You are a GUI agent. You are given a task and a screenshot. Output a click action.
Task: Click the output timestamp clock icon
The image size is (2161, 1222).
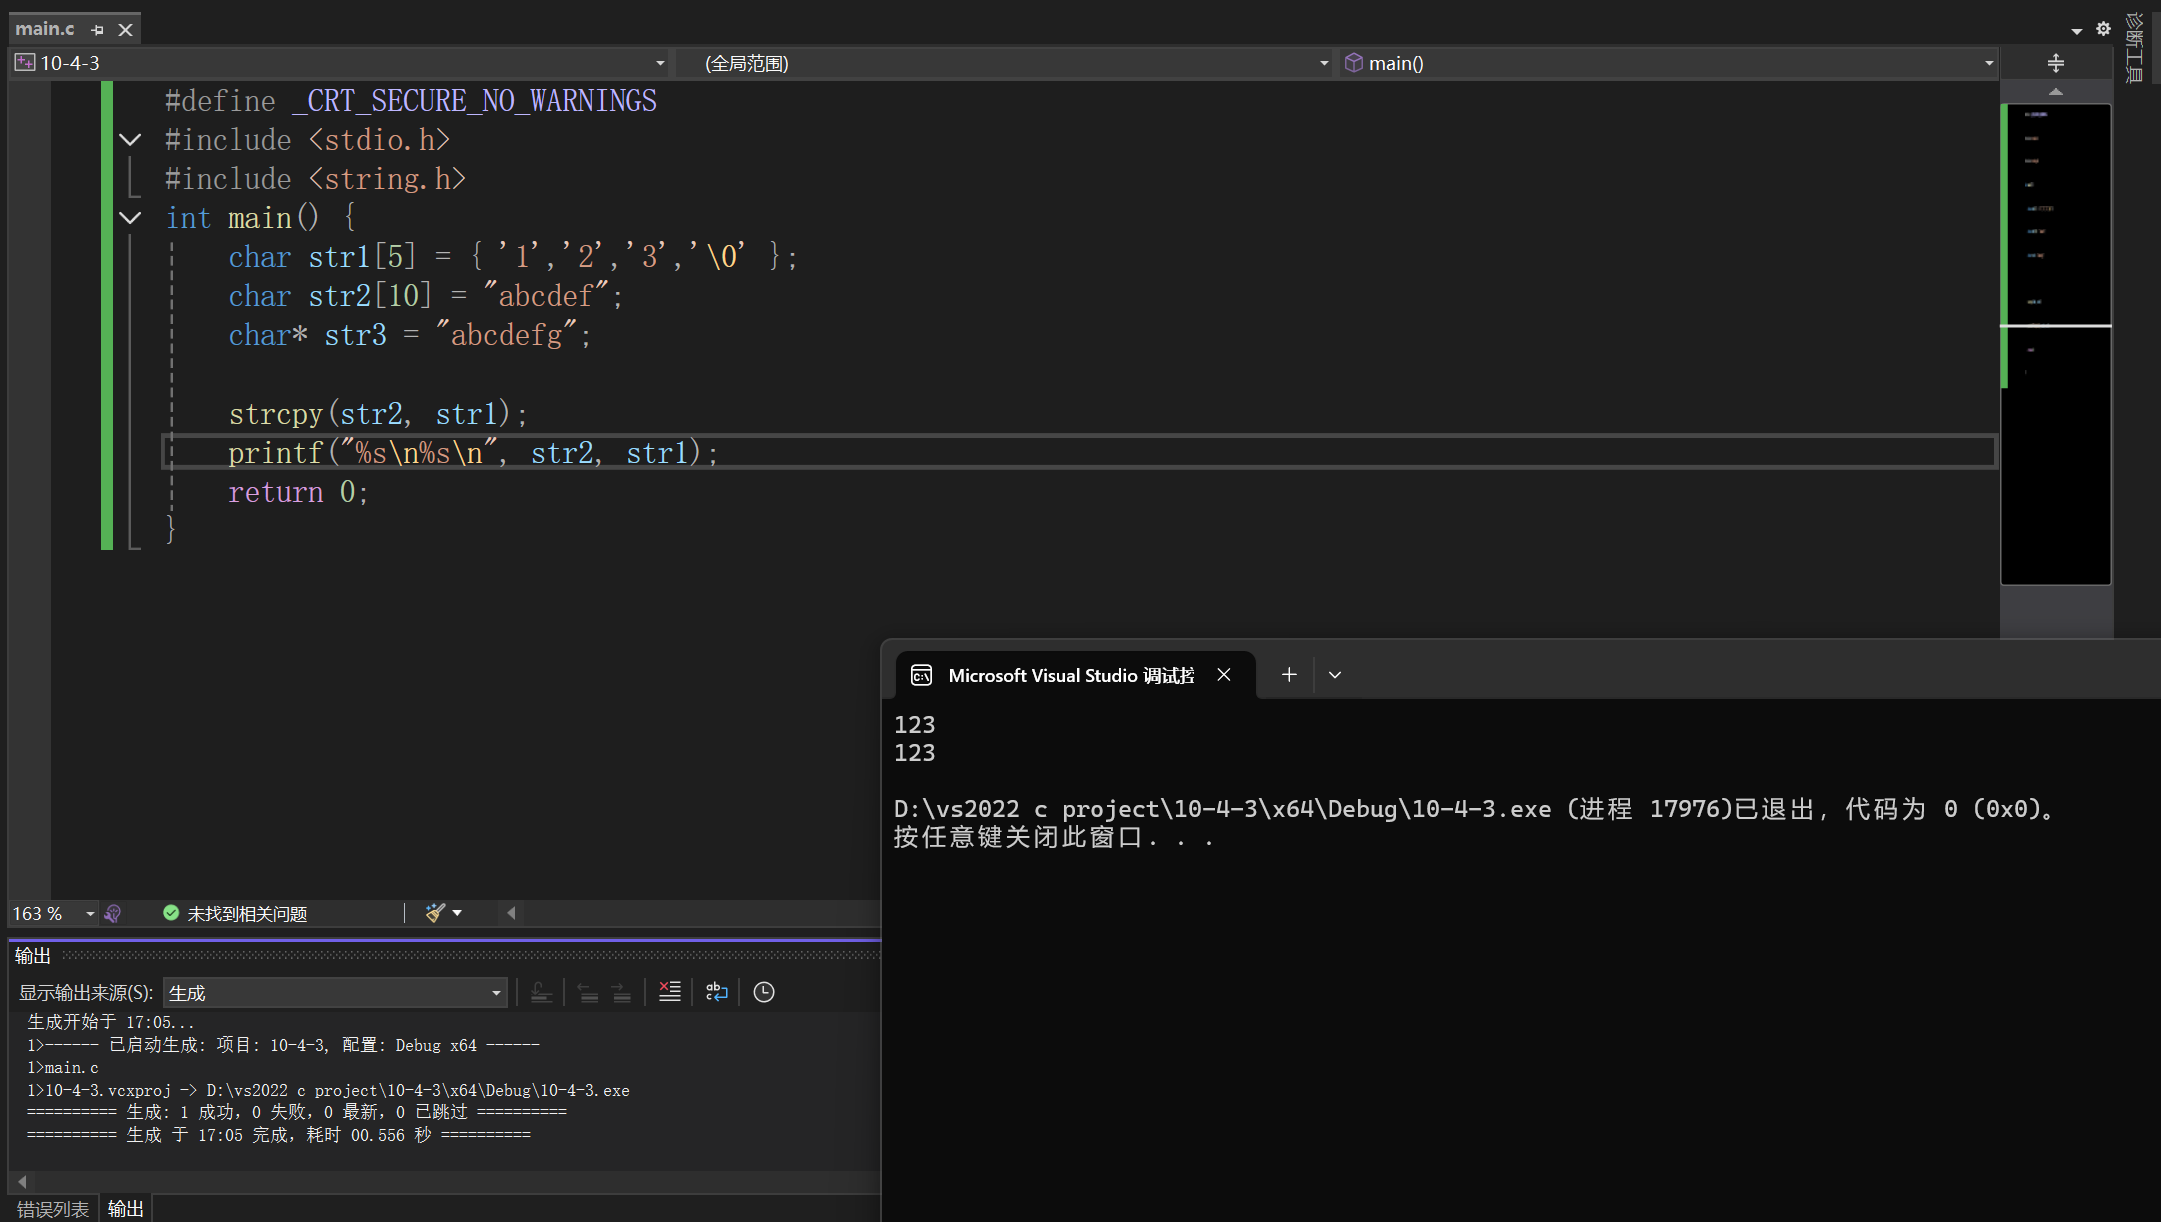[x=764, y=992]
